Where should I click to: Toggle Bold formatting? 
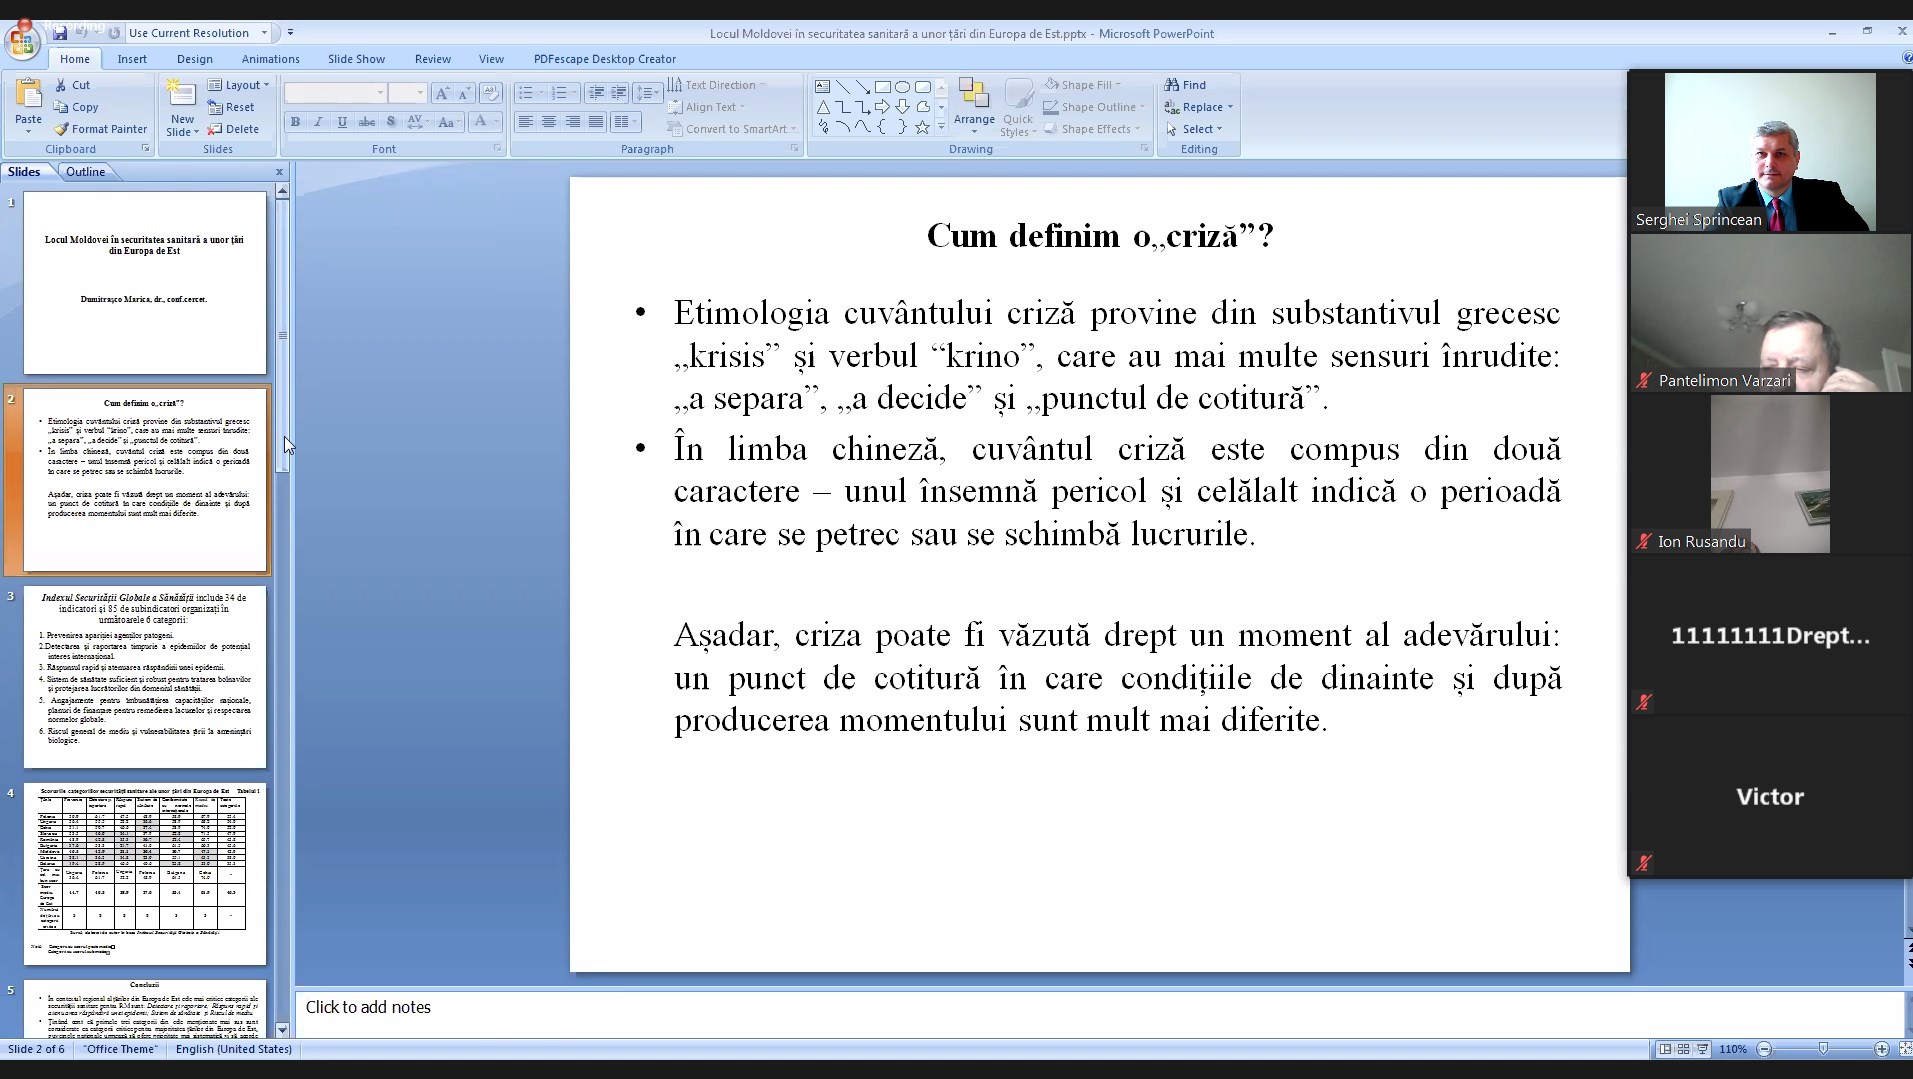295,122
